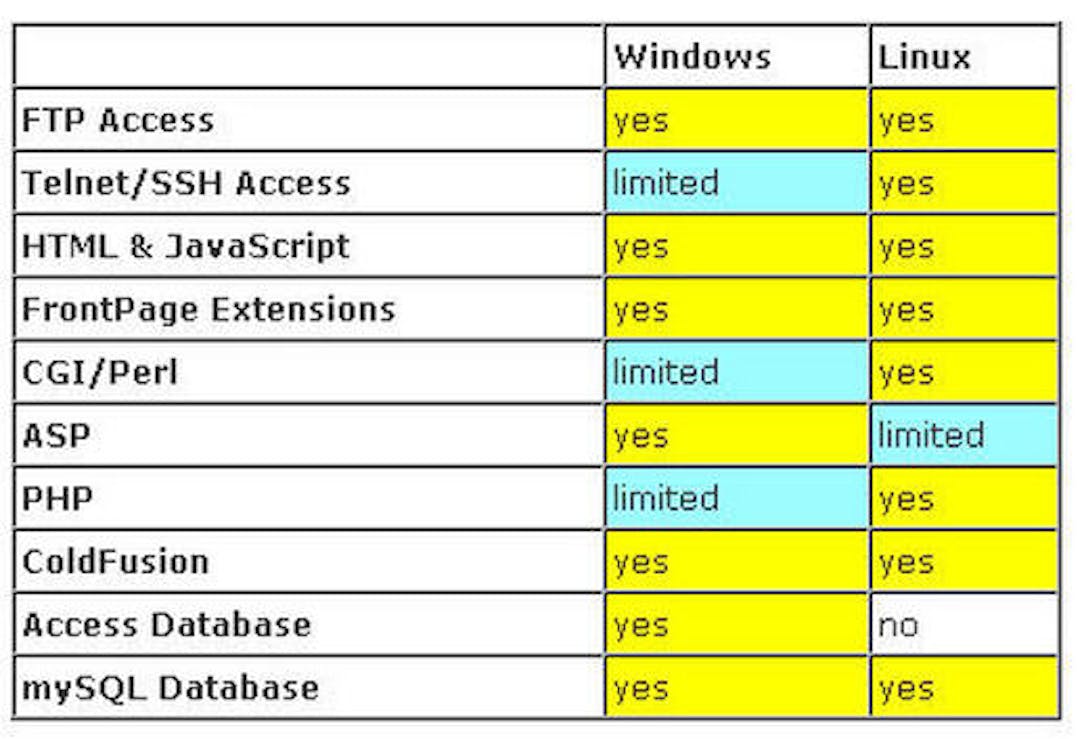
Task: Select the limited cell for CGI/Perl Windows
Action: tap(736, 372)
